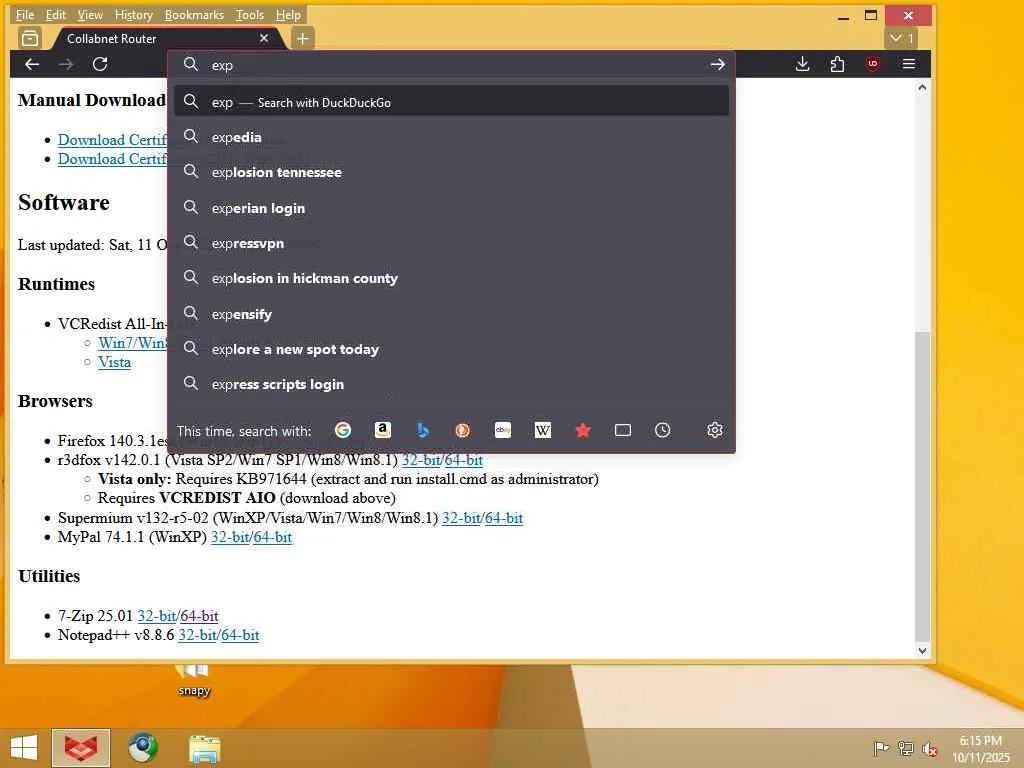Select the Collabnet Router tab
1024x768 pixels.
tap(167, 39)
